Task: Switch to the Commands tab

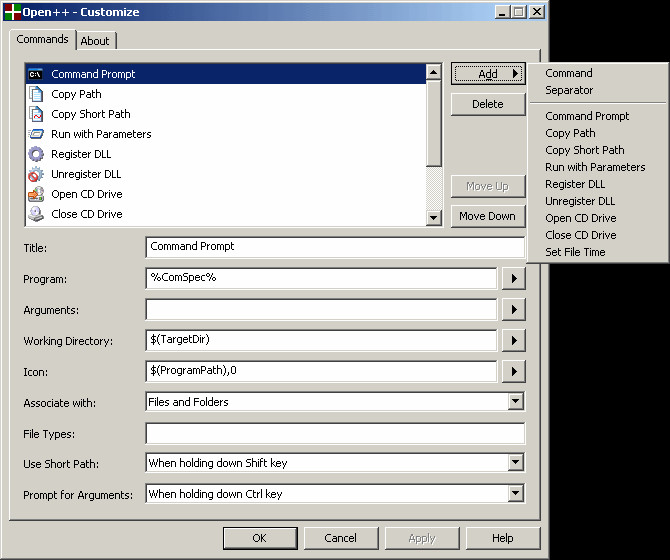Action: (42, 39)
